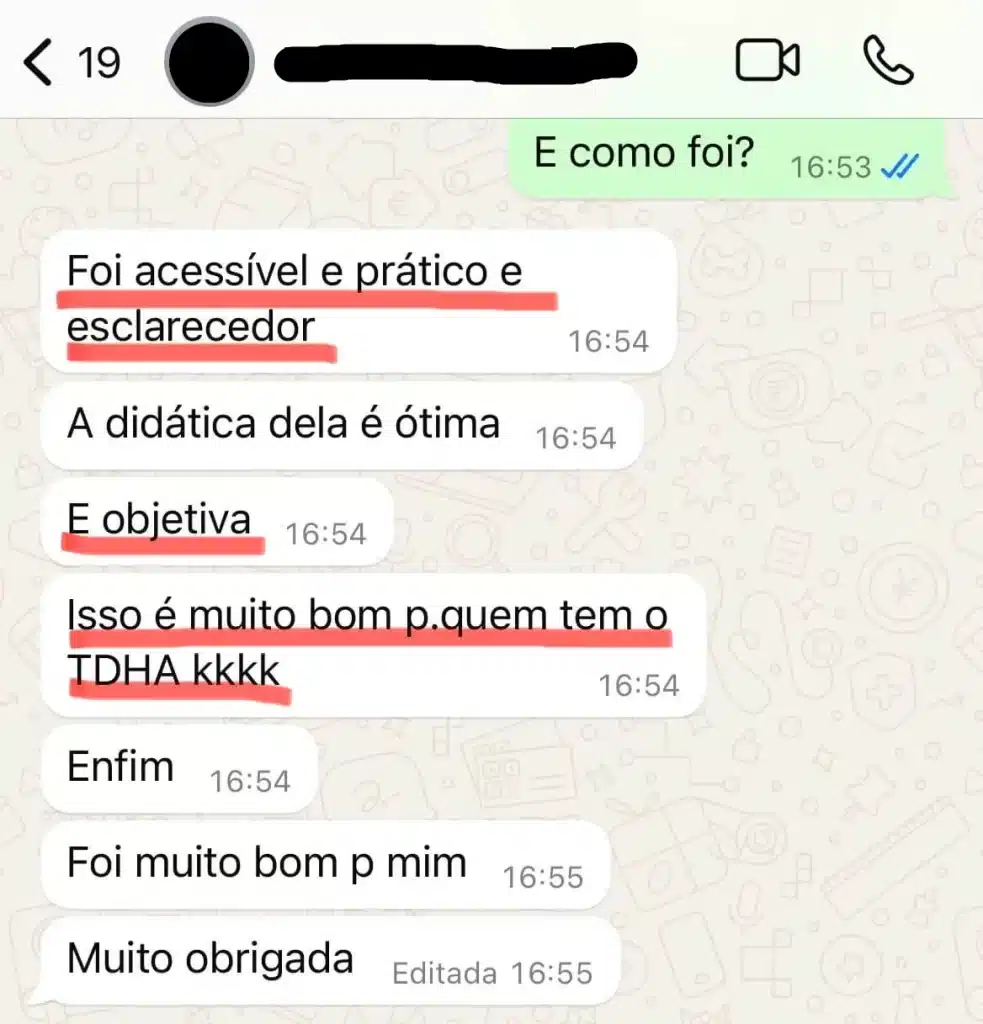
Task: Select the 'Enfim' message bubble
Action: tap(179, 769)
